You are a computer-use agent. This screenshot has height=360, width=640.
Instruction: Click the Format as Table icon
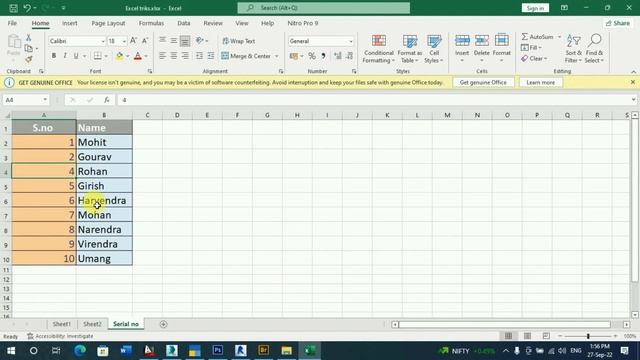click(x=409, y=41)
